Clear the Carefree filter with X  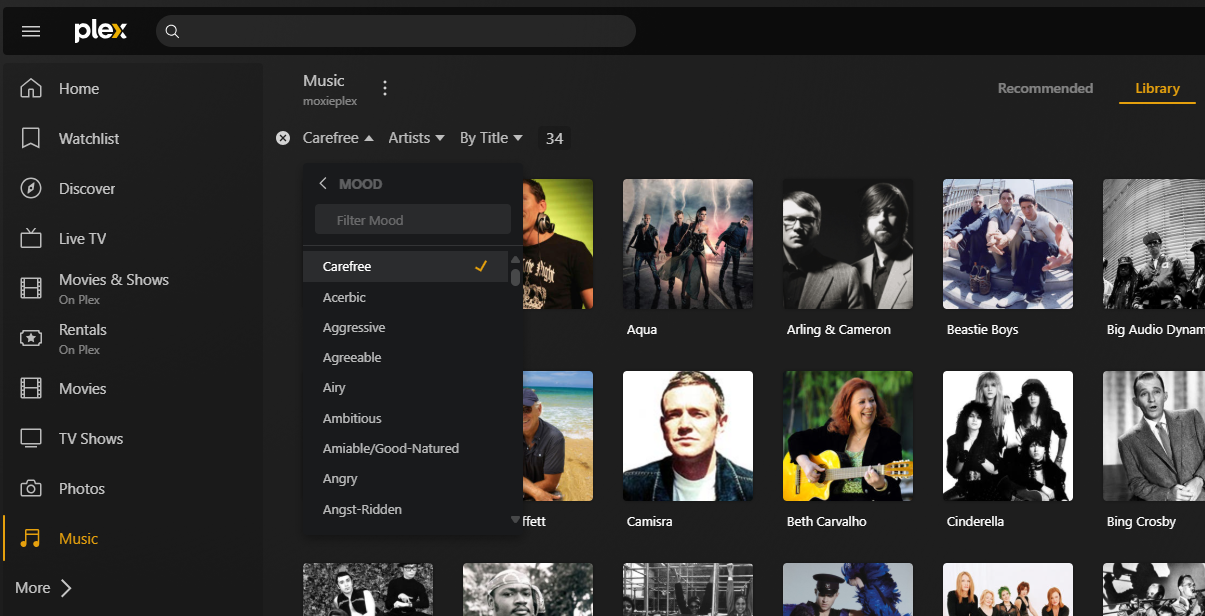[283, 138]
